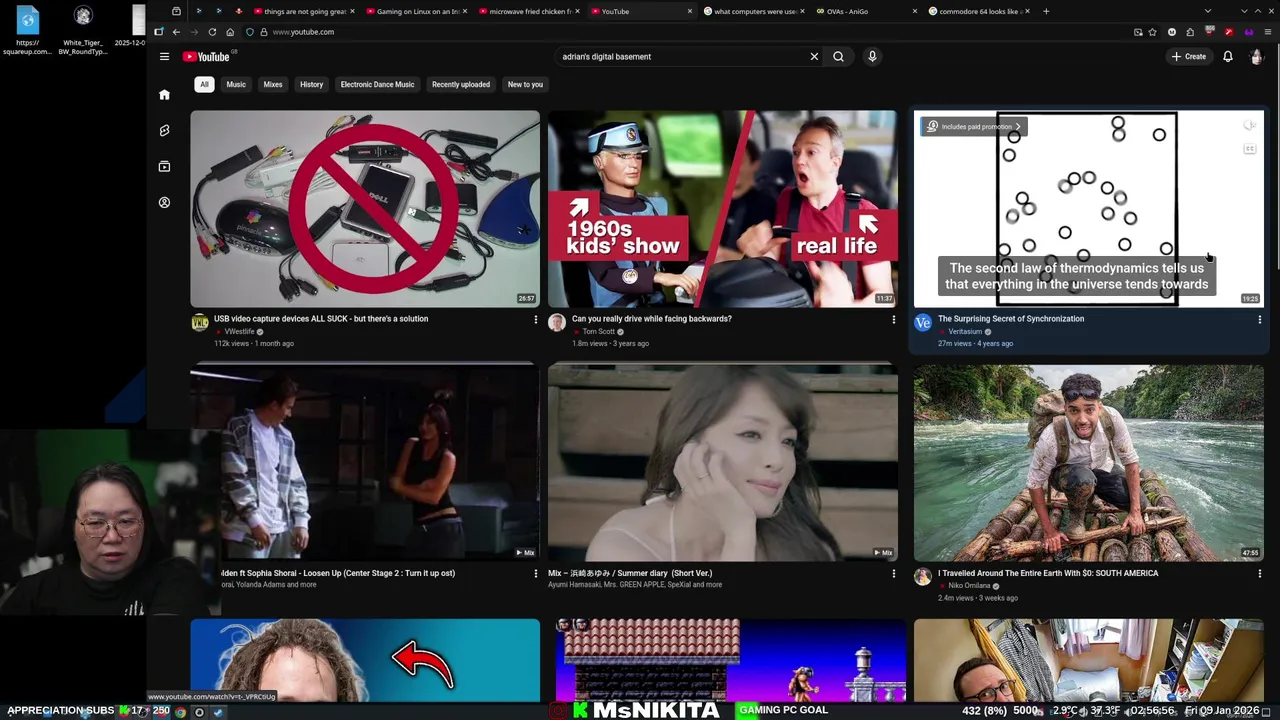Open the You page in mini sidebar
The width and height of the screenshot is (1280, 720).
pyautogui.click(x=164, y=203)
